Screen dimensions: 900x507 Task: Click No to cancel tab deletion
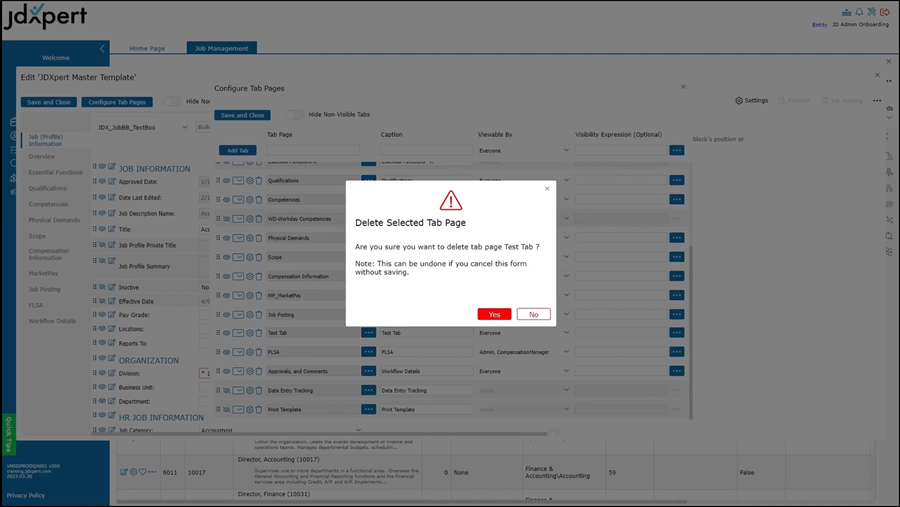coord(533,314)
